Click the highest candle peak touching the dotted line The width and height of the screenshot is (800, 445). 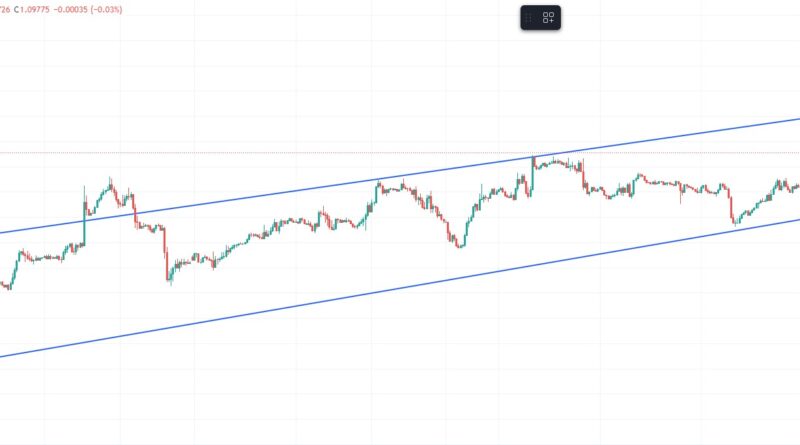point(534,160)
